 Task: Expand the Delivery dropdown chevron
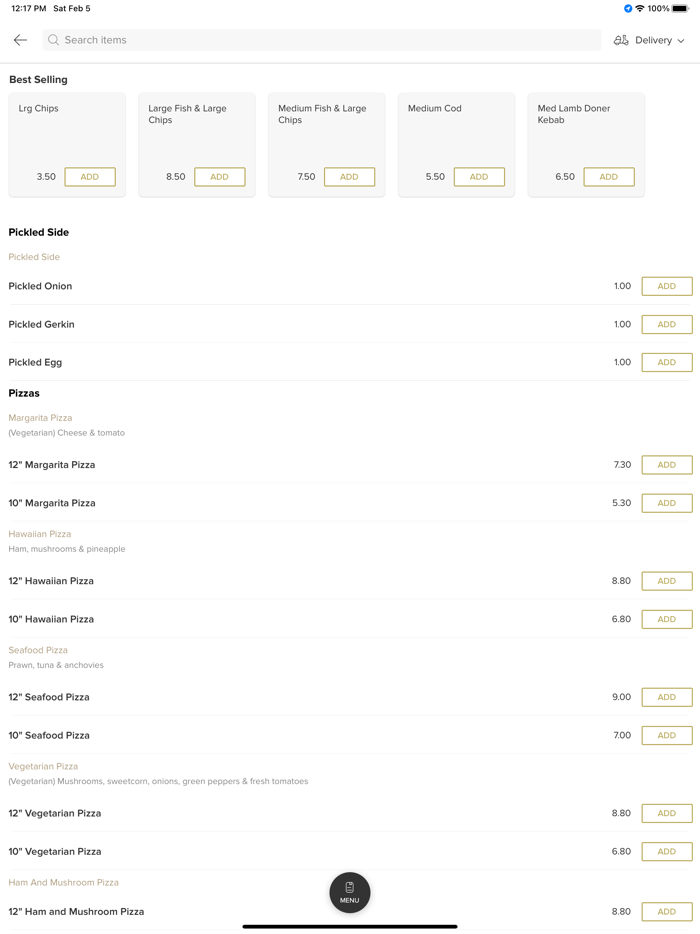(681, 41)
